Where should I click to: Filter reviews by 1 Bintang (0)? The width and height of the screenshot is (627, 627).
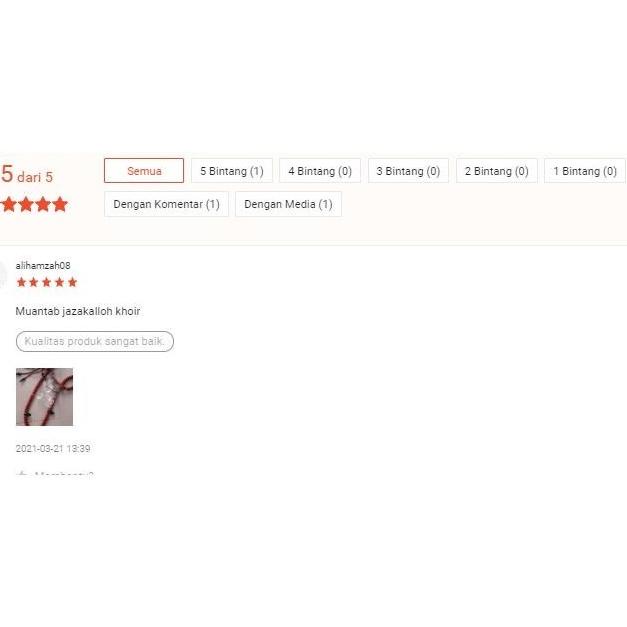coord(585,171)
